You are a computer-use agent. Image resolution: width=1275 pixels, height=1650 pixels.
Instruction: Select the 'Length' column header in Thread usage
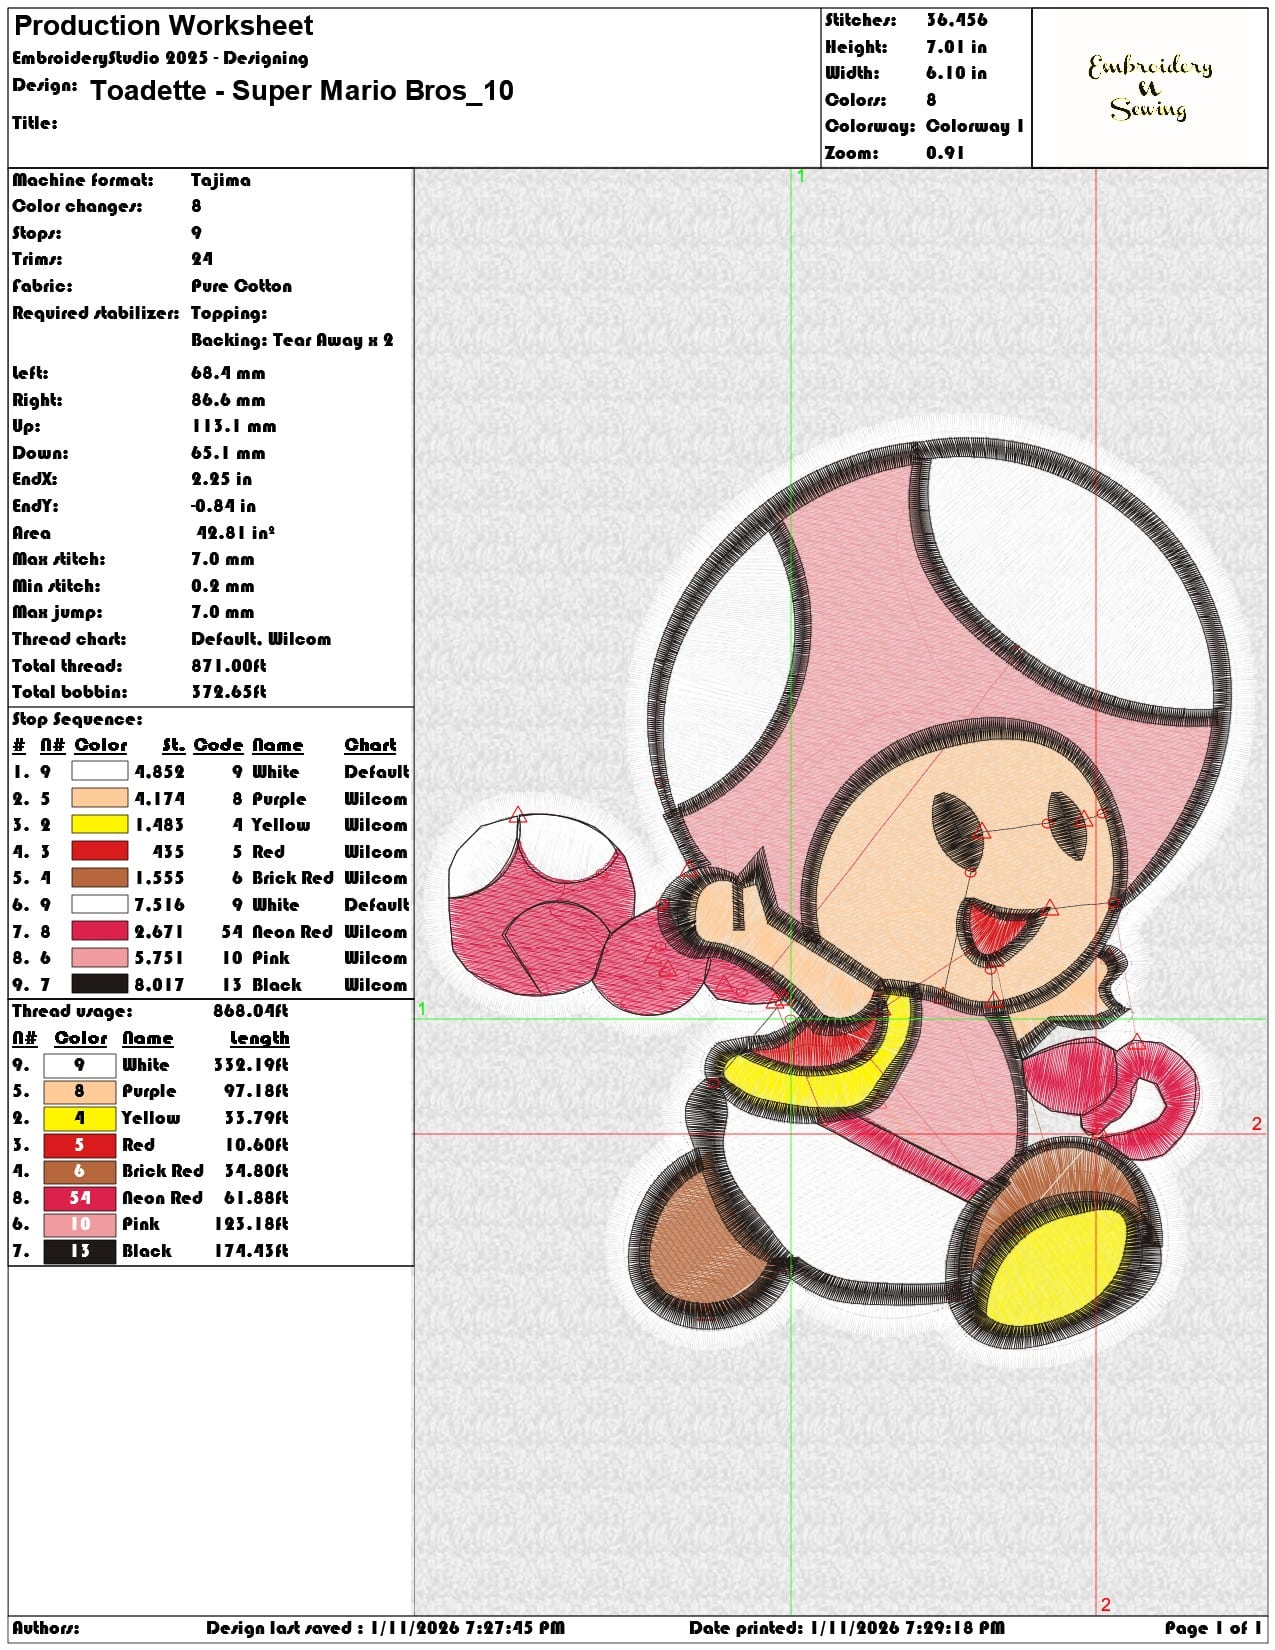pos(259,1038)
